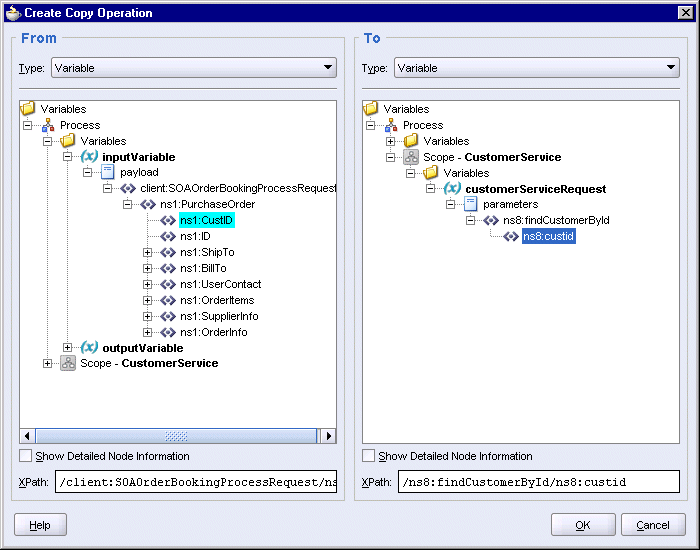
Task: Click the element icon beside ns8:custid
Action: coord(511,237)
